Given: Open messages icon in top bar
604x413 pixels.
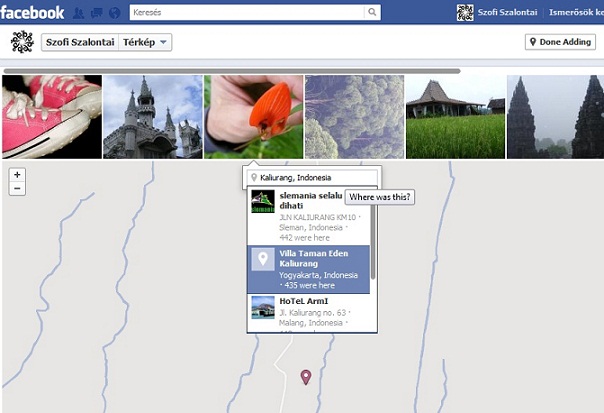Looking at the screenshot, I should point(96,13).
